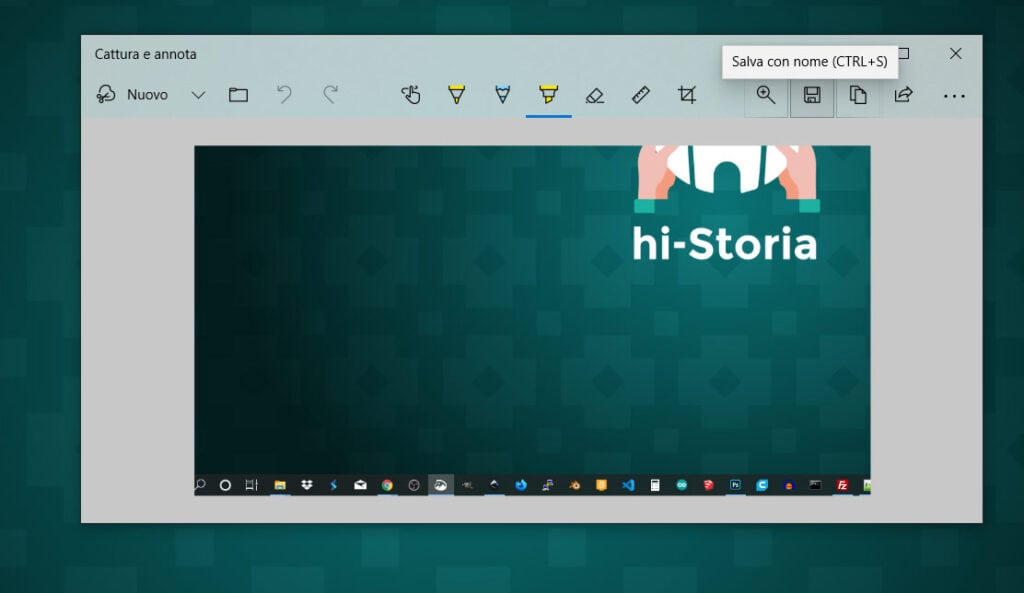1024x593 pixels.
Task: Start a new capture with Nuovo
Action: coord(135,95)
